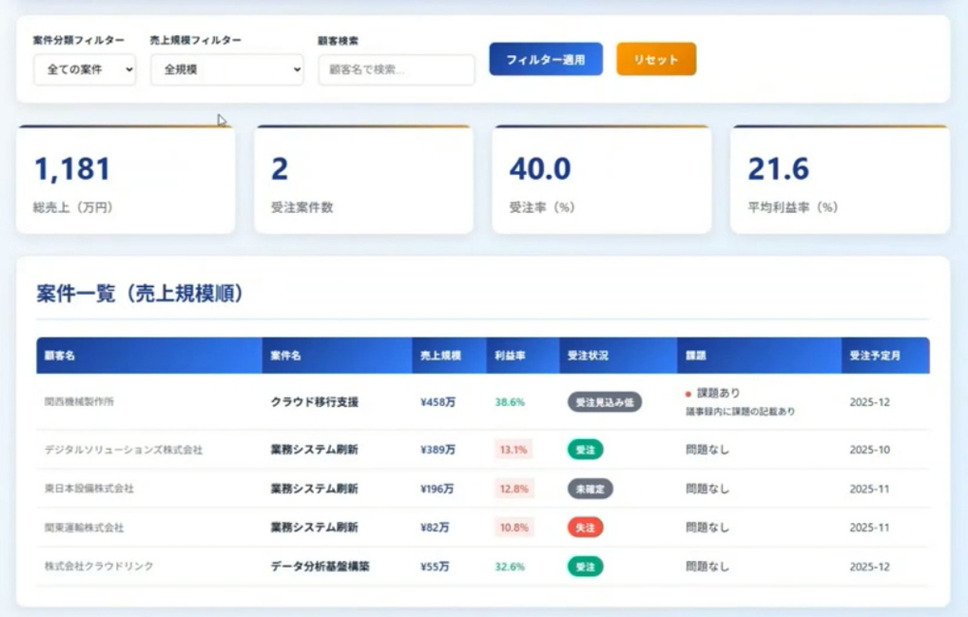Image resolution: width=968 pixels, height=617 pixels.
Task: Click the orange リセット button
Action: (x=656, y=60)
